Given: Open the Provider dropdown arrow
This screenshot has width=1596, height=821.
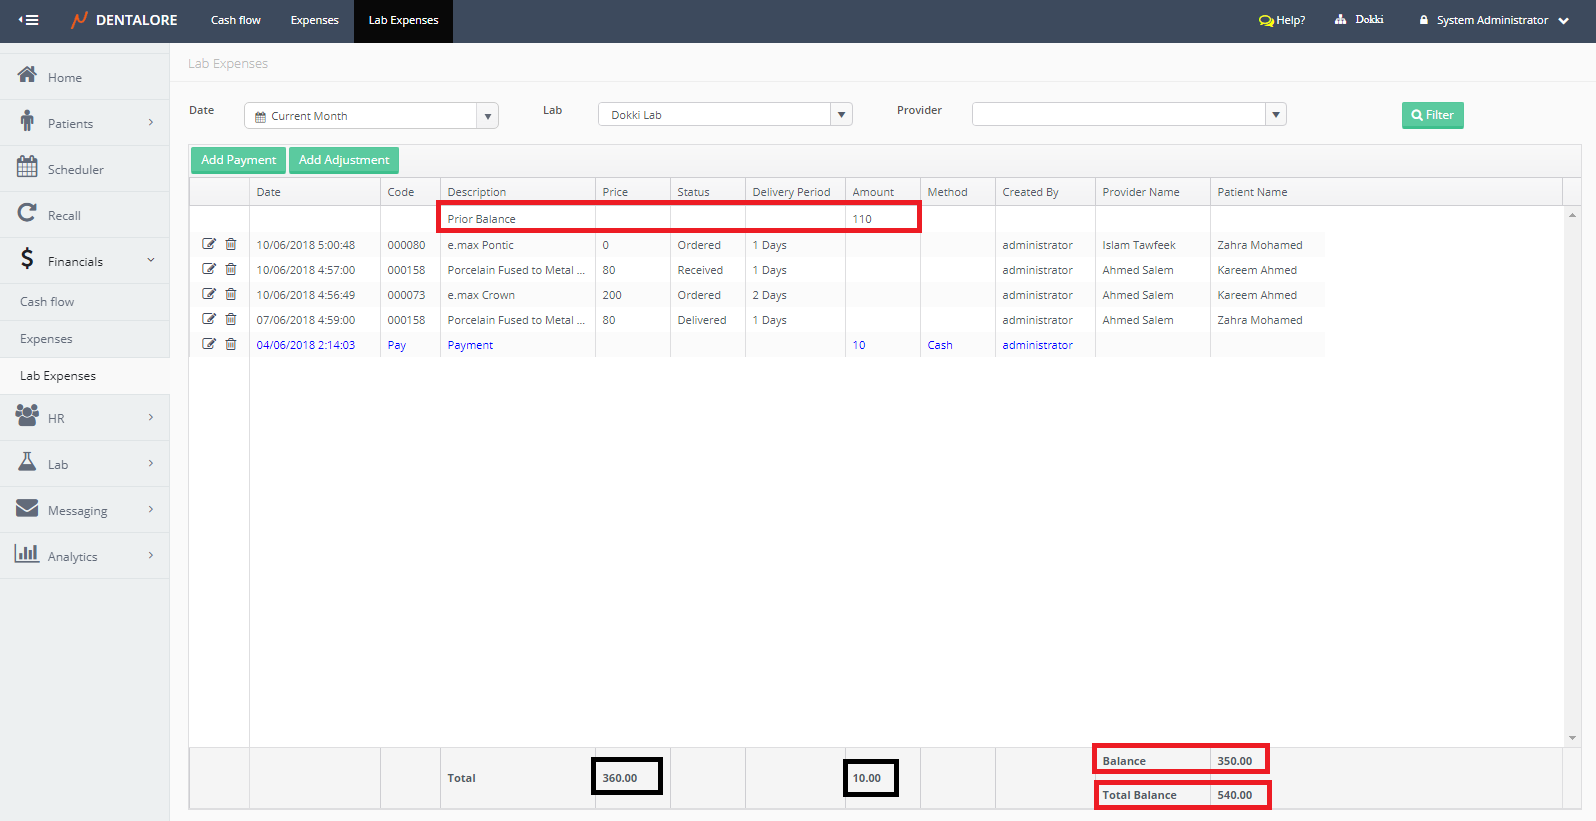Looking at the screenshot, I should click(x=1275, y=115).
